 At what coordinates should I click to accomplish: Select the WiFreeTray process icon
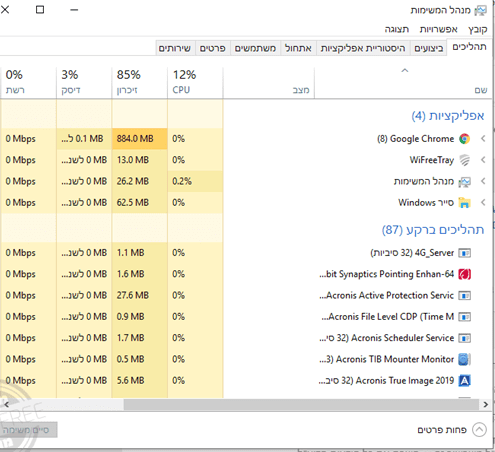point(465,160)
